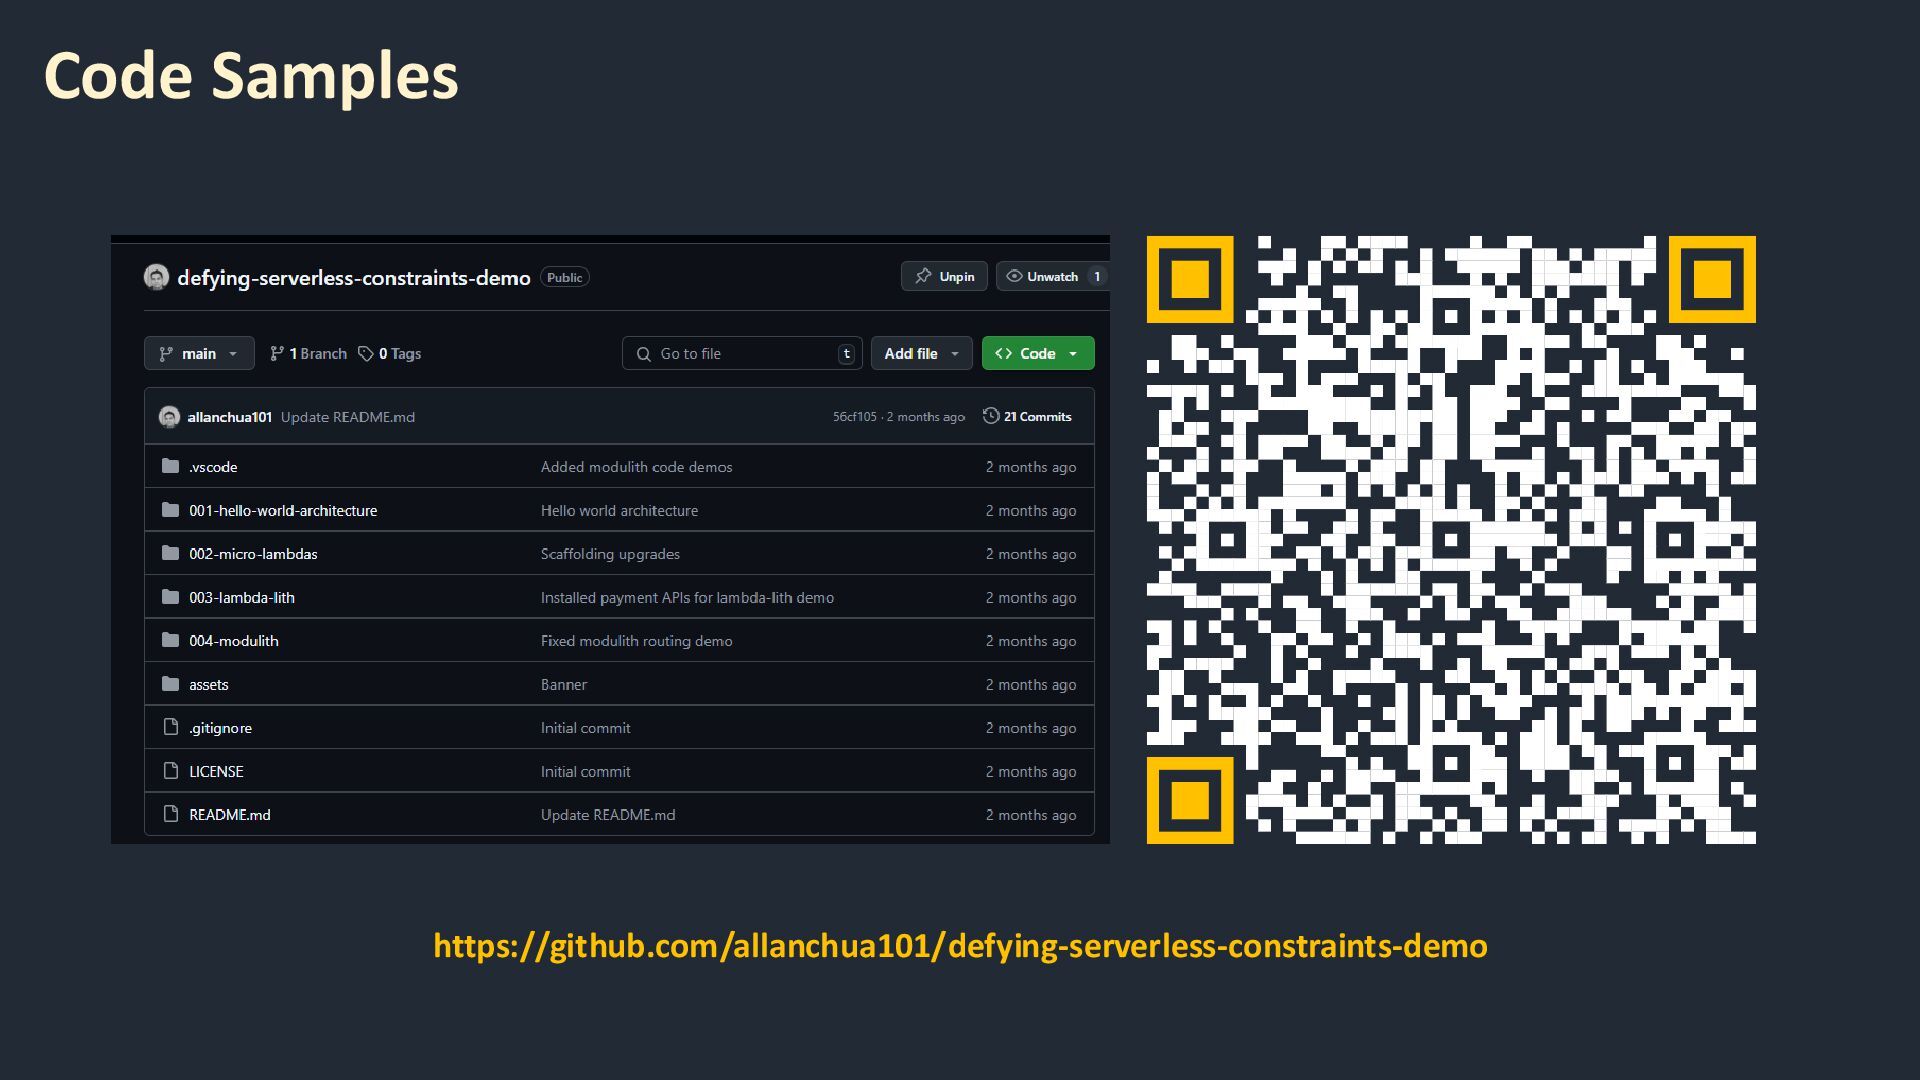Open the 56cf105 commit hash link
The width and height of the screenshot is (1920, 1080).
coord(854,417)
